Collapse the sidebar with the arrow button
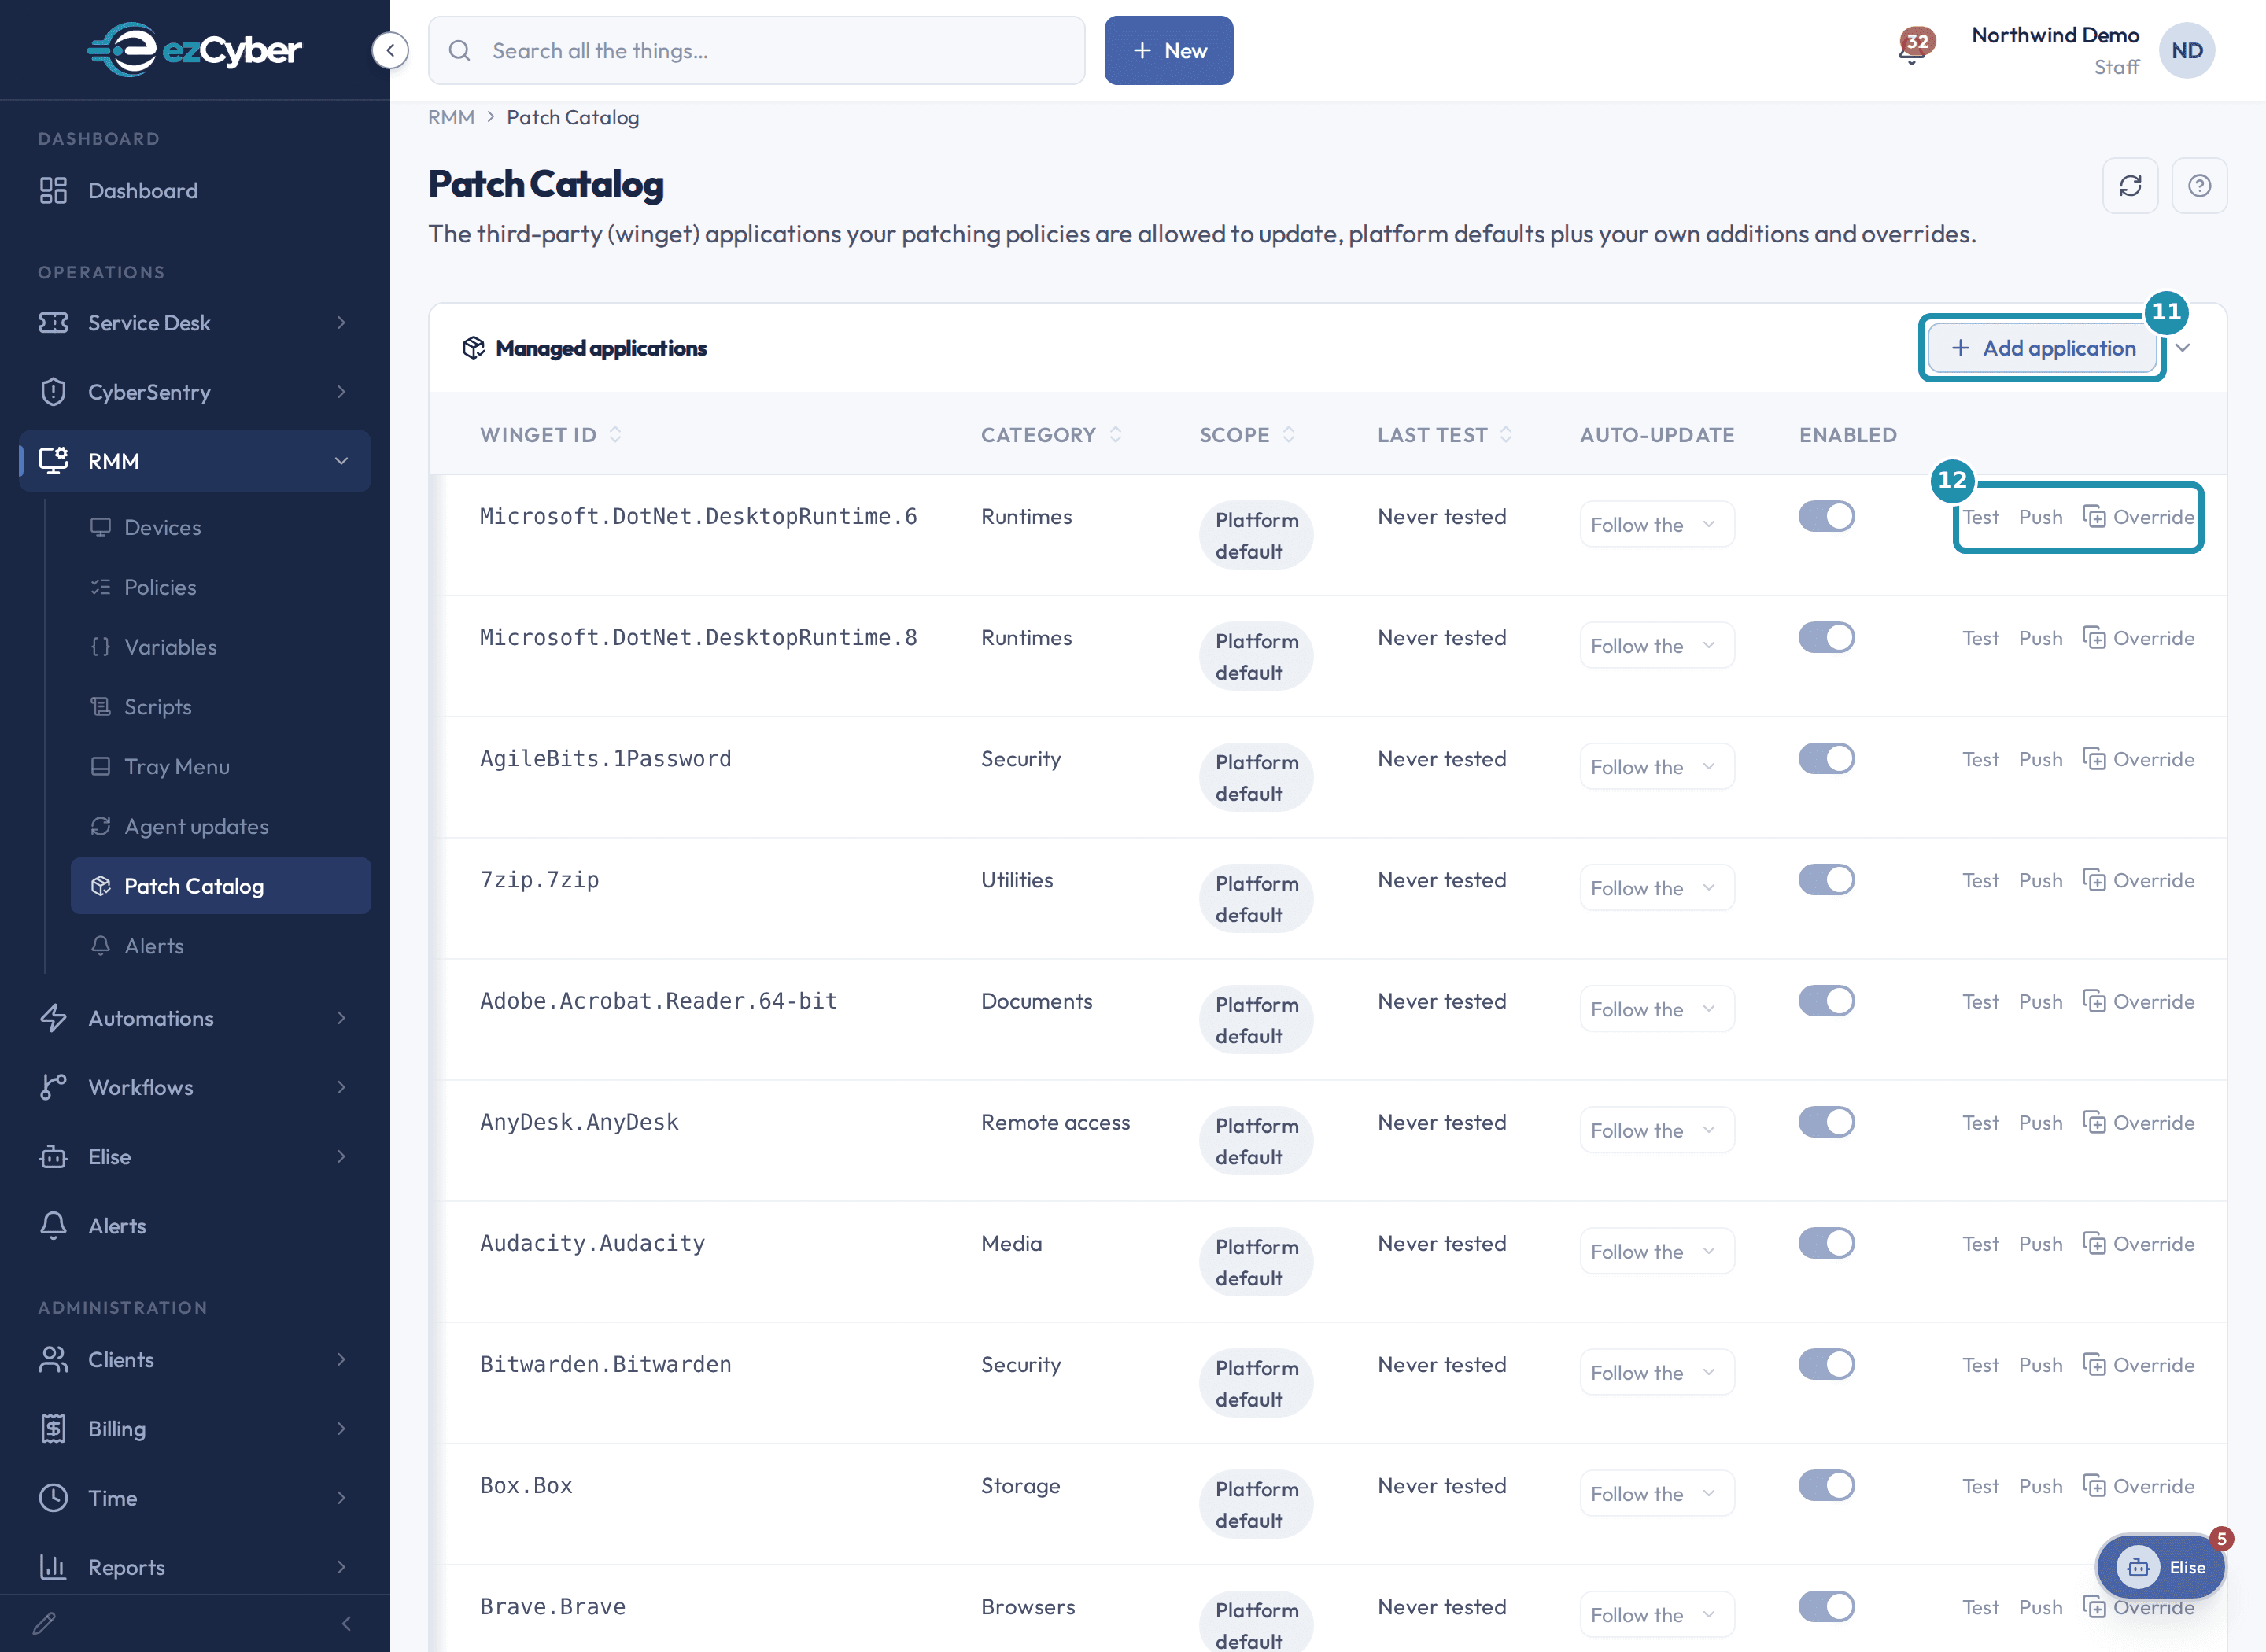The image size is (2266, 1652). tap(390, 50)
